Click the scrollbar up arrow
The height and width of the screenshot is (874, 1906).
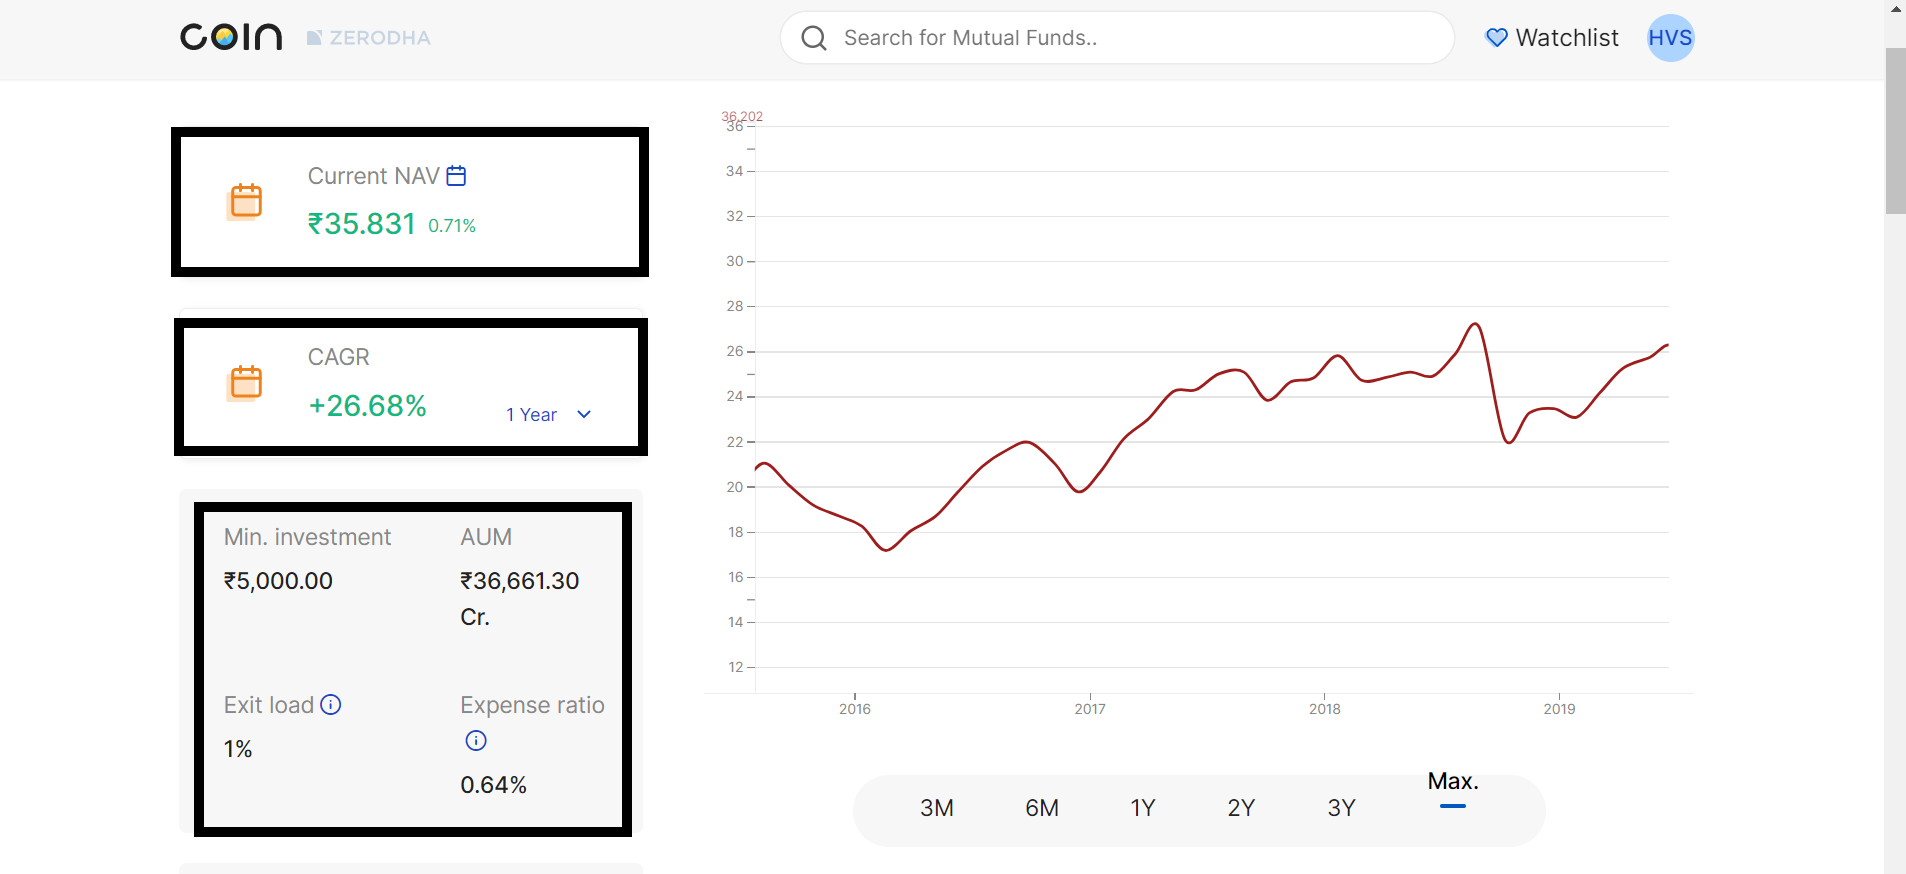[1895, 9]
